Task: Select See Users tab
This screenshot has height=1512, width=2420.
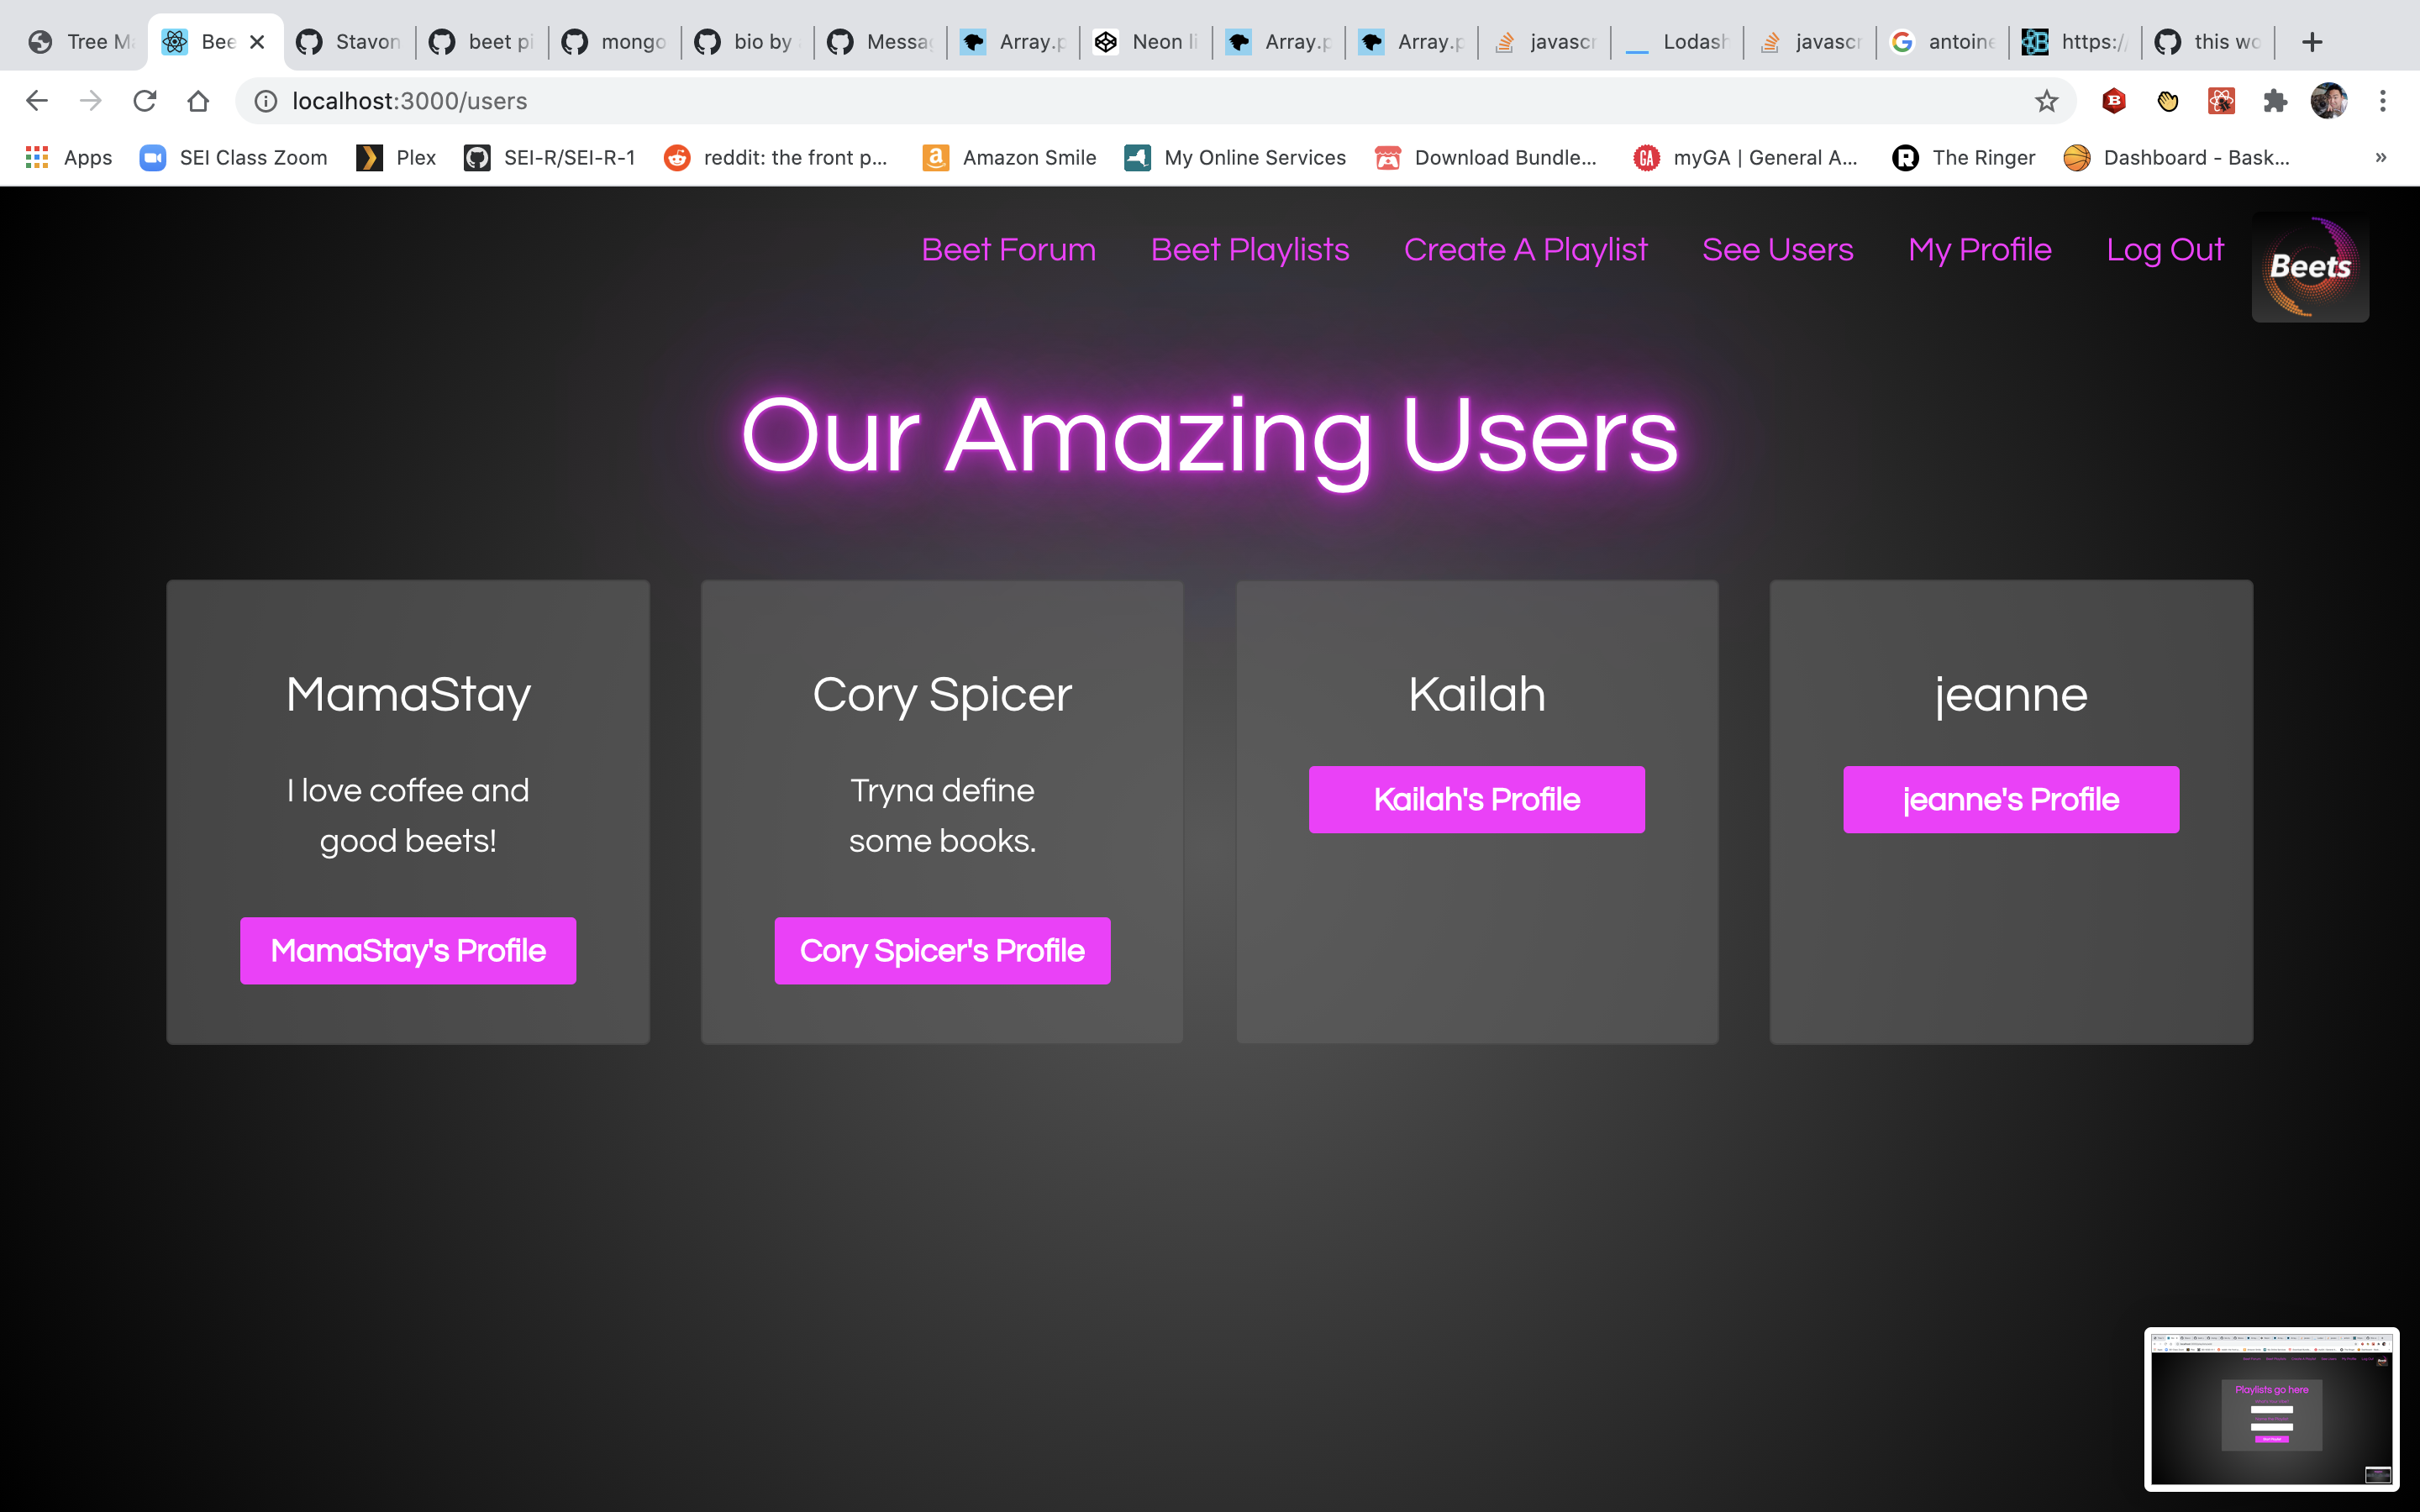Action: click(1777, 249)
